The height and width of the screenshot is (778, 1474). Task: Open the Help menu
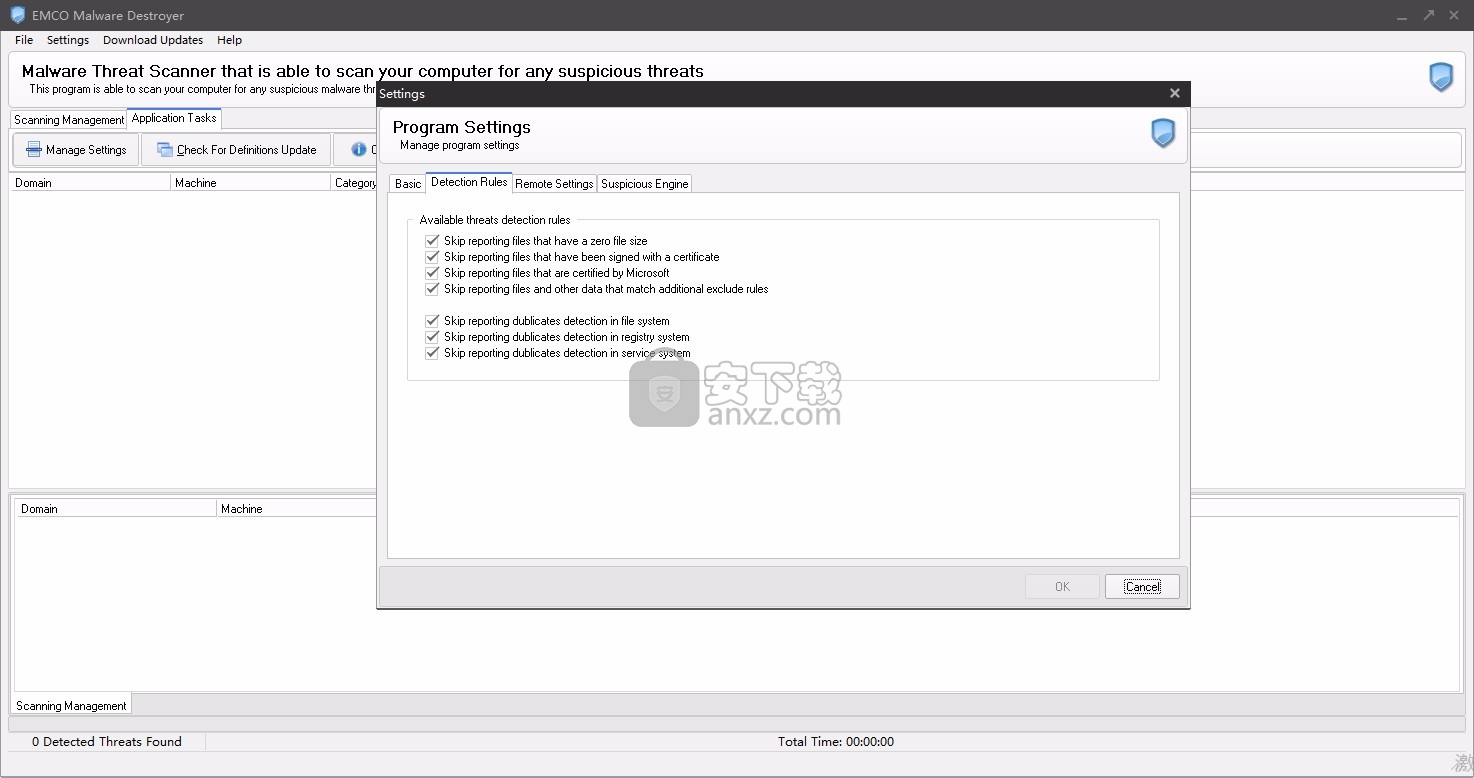click(229, 40)
